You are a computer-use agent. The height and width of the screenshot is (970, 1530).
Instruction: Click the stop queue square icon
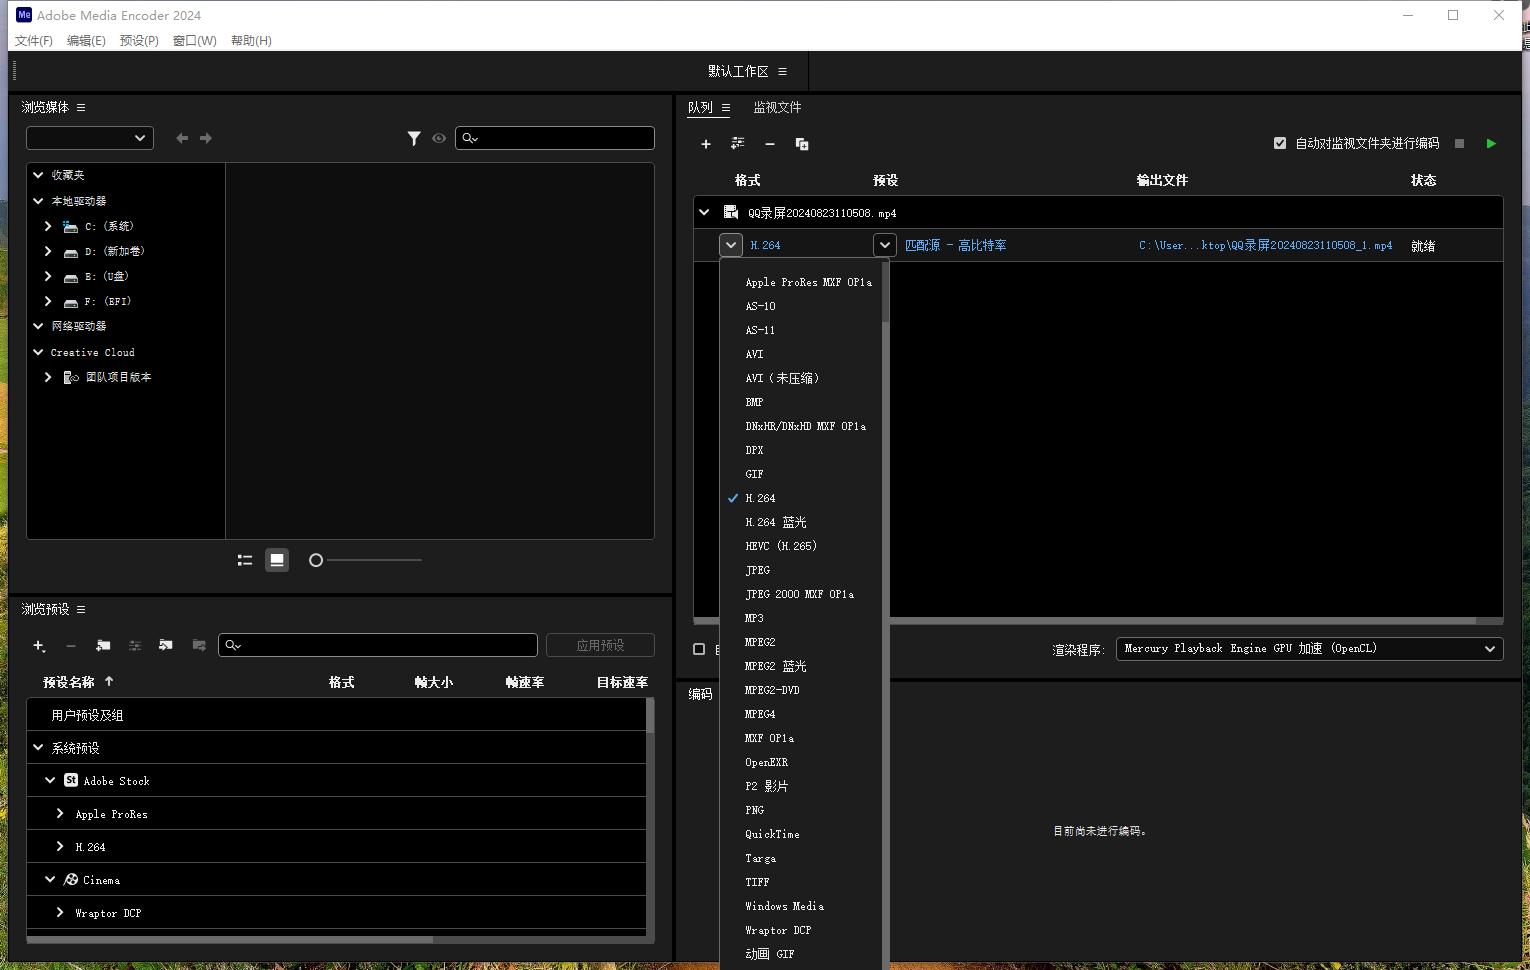pyautogui.click(x=1459, y=144)
